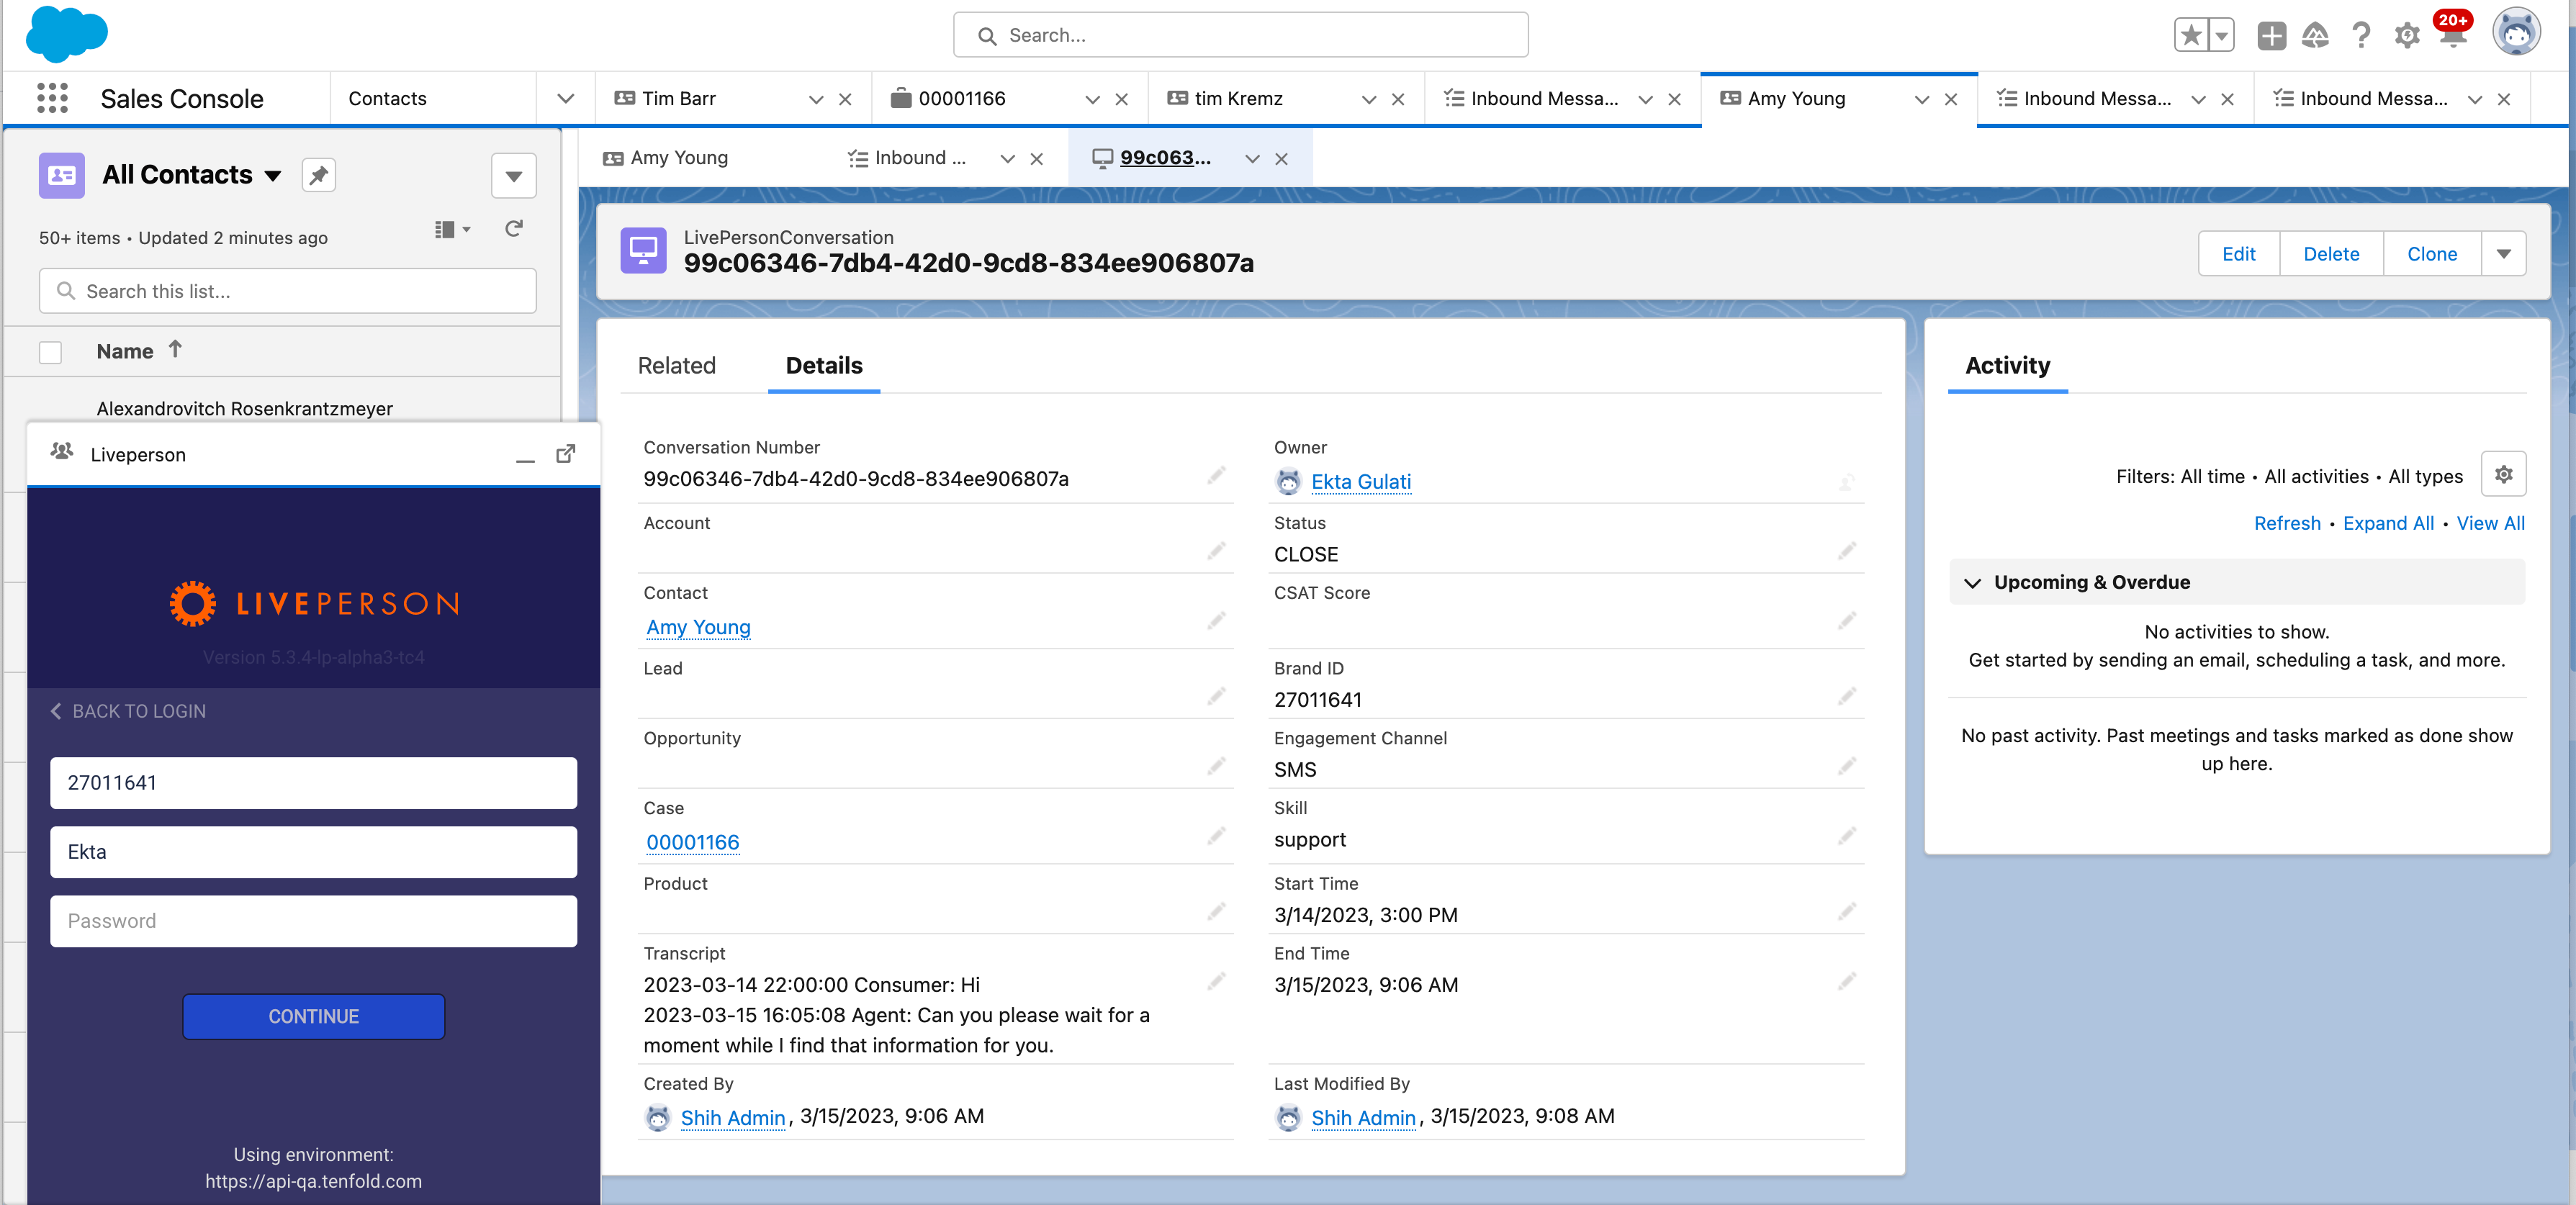Open more actions dropdown beside Clone

2503,254
